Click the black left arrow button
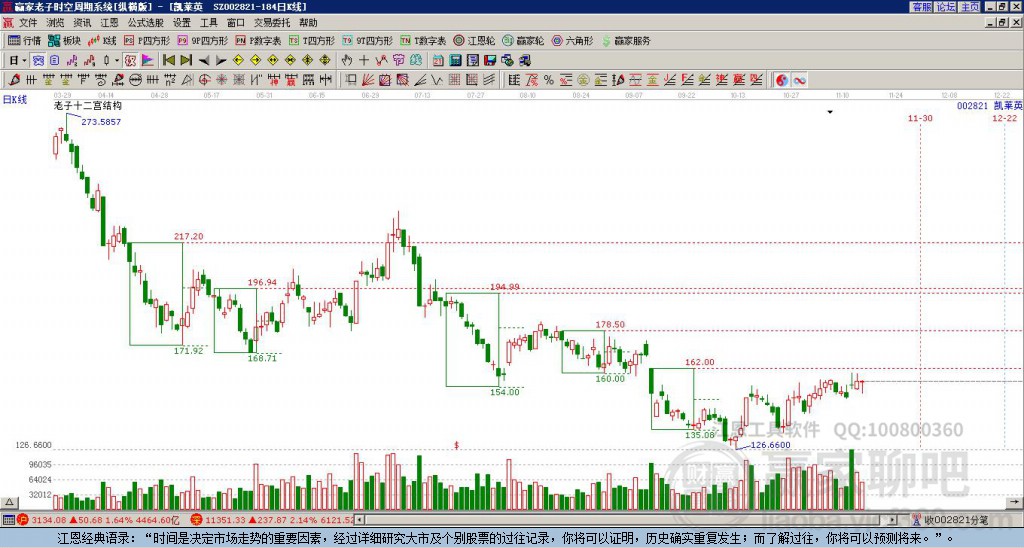The width and height of the screenshot is (1024, 548). click(204, 60)
